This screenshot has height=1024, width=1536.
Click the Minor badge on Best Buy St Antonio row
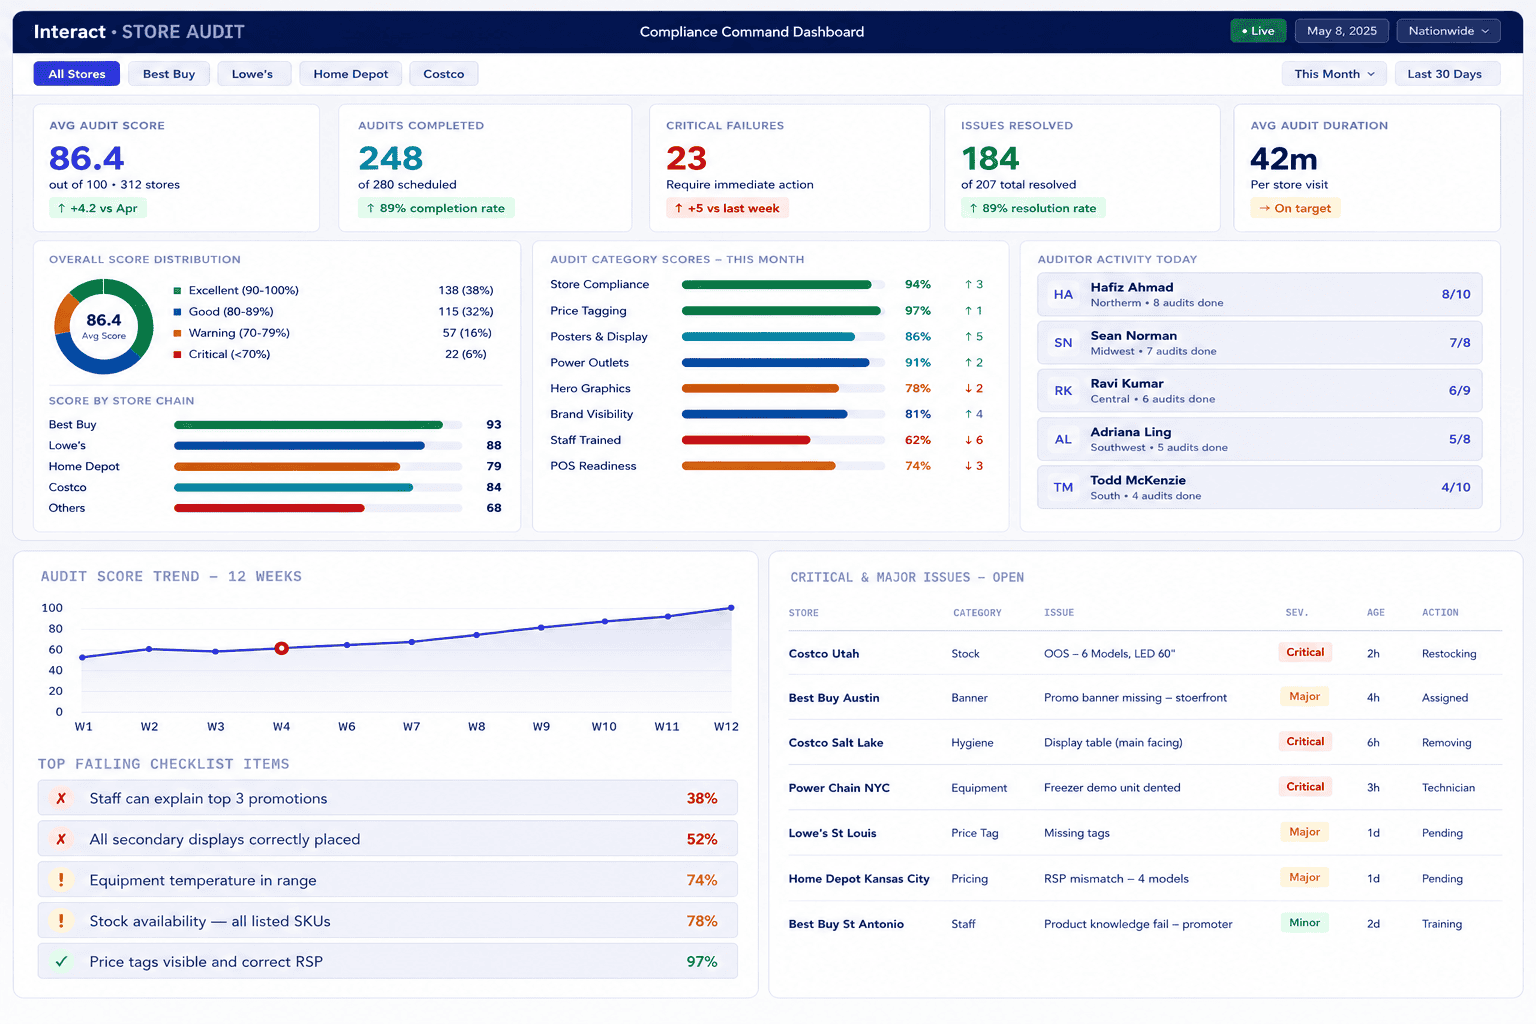click(x=1304, y=923)
